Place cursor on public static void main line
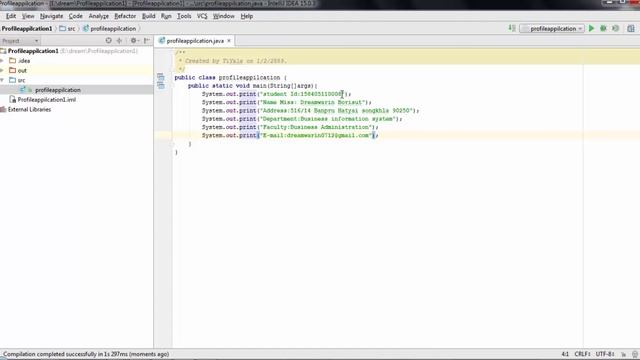Viewport: 640px width, 360px height. coord(252,86)
